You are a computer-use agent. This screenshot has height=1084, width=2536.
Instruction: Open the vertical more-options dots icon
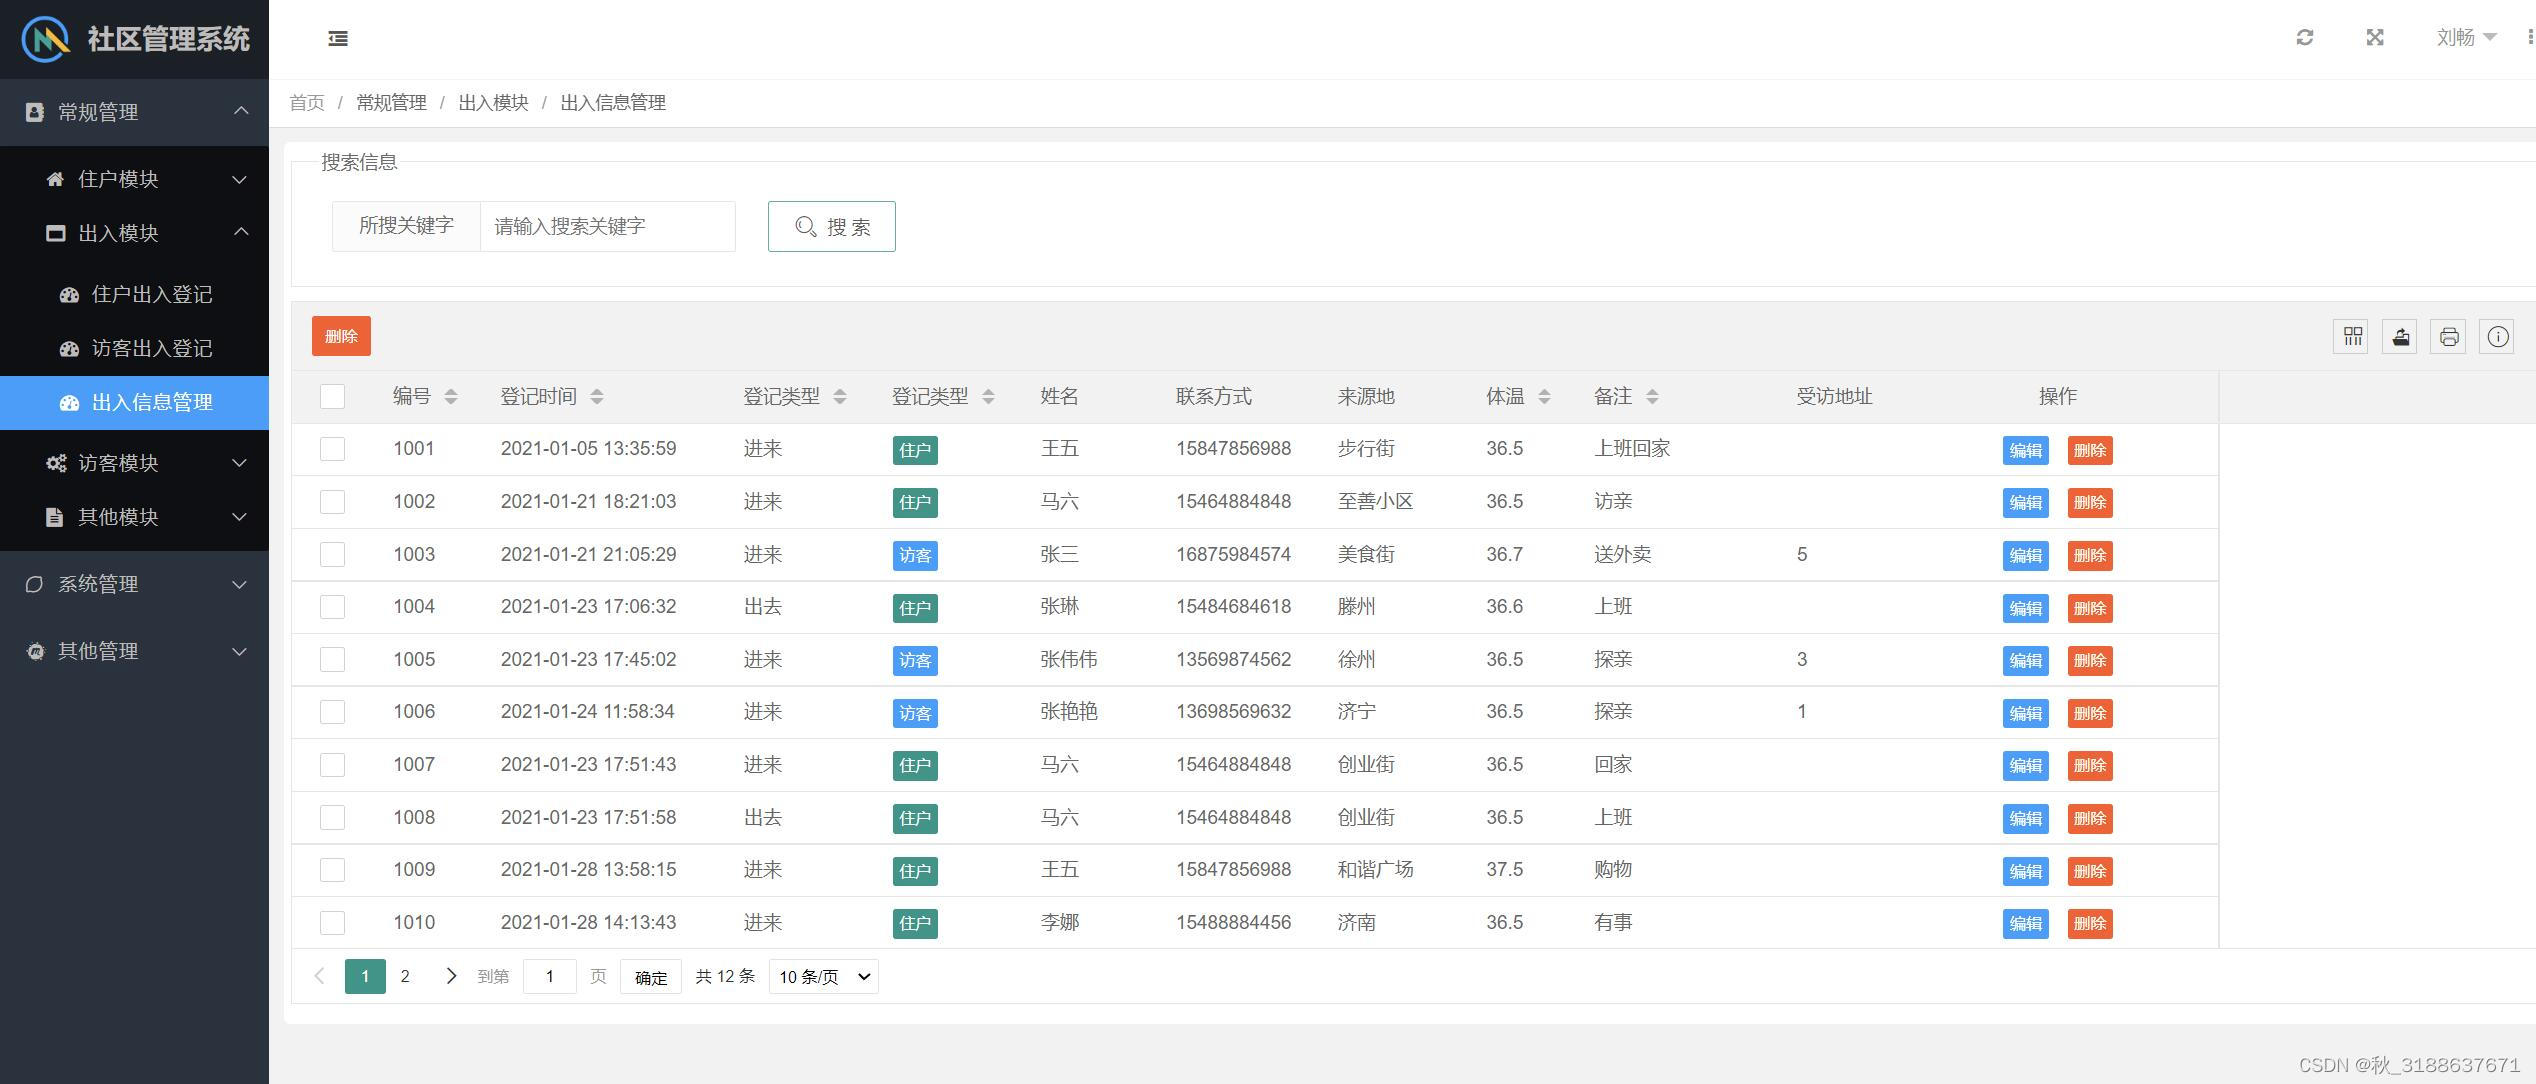[x=2530, y=37]
